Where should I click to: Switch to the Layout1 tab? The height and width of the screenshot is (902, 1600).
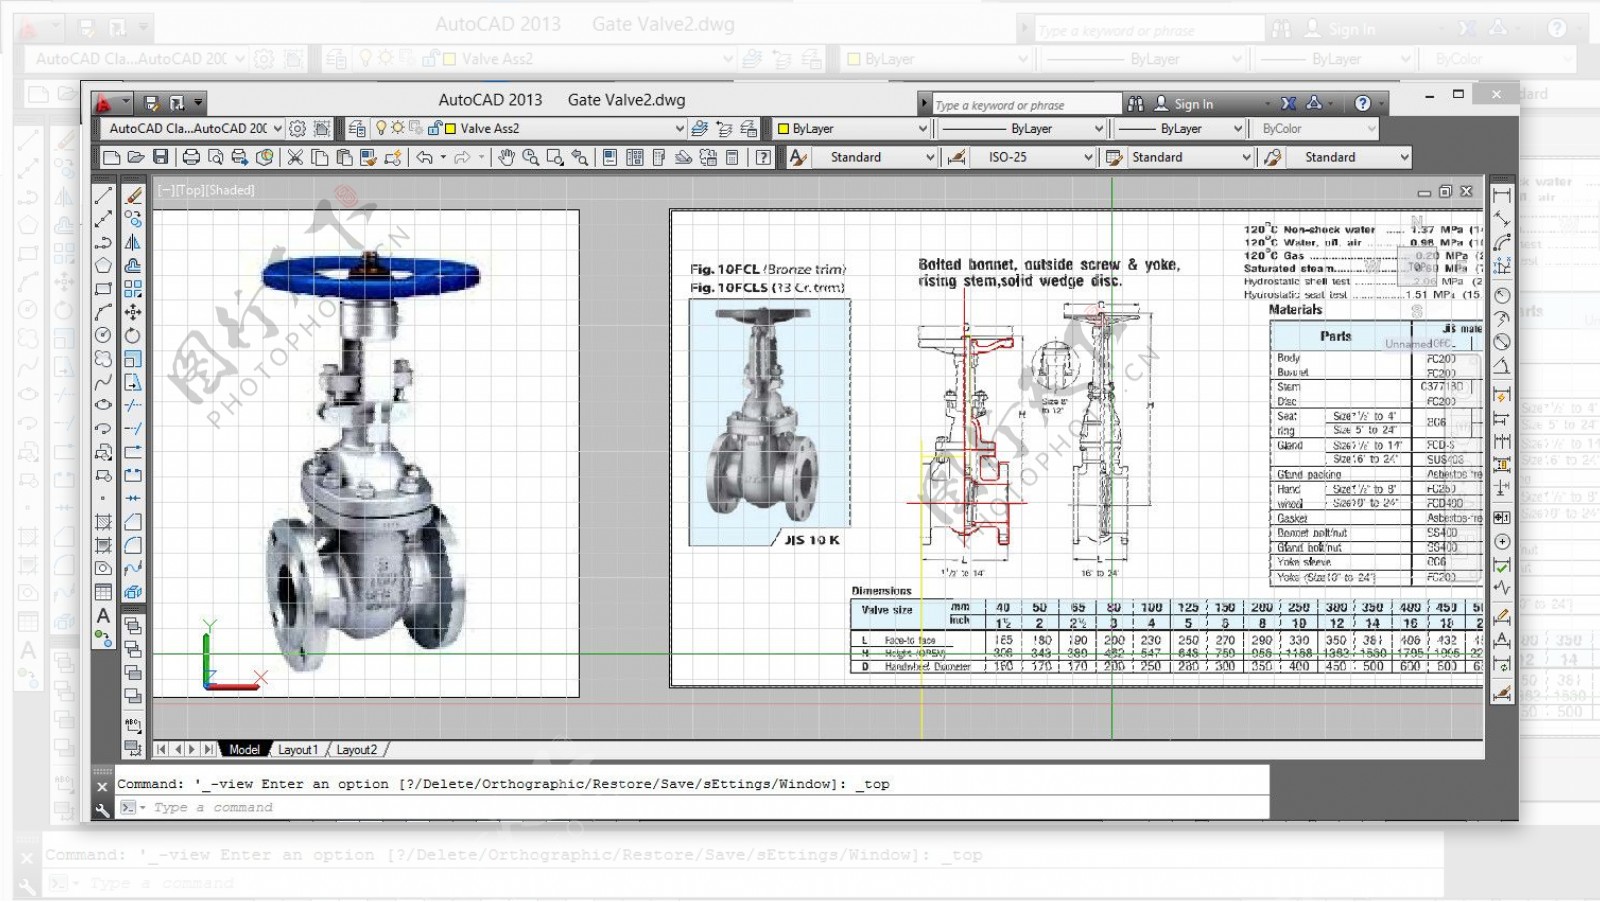tap(298, 749)
